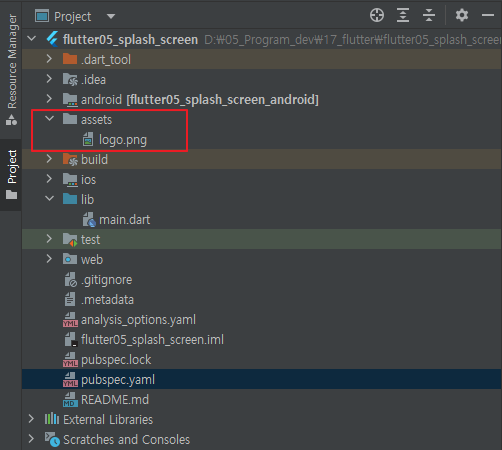
Task: Click the android module folder icon
Action: tap(70, 99)
